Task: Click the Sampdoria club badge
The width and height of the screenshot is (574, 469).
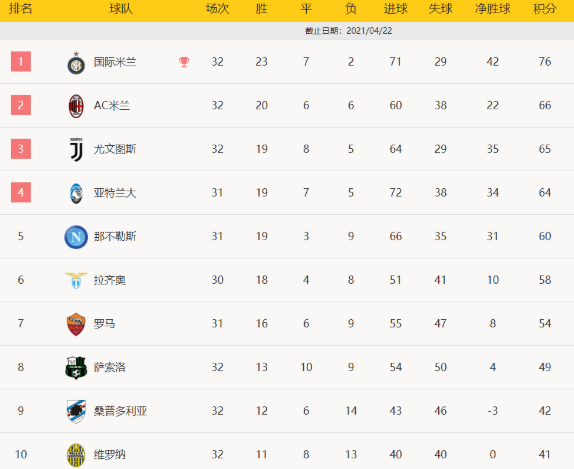Action: click(x=76, y=411)
